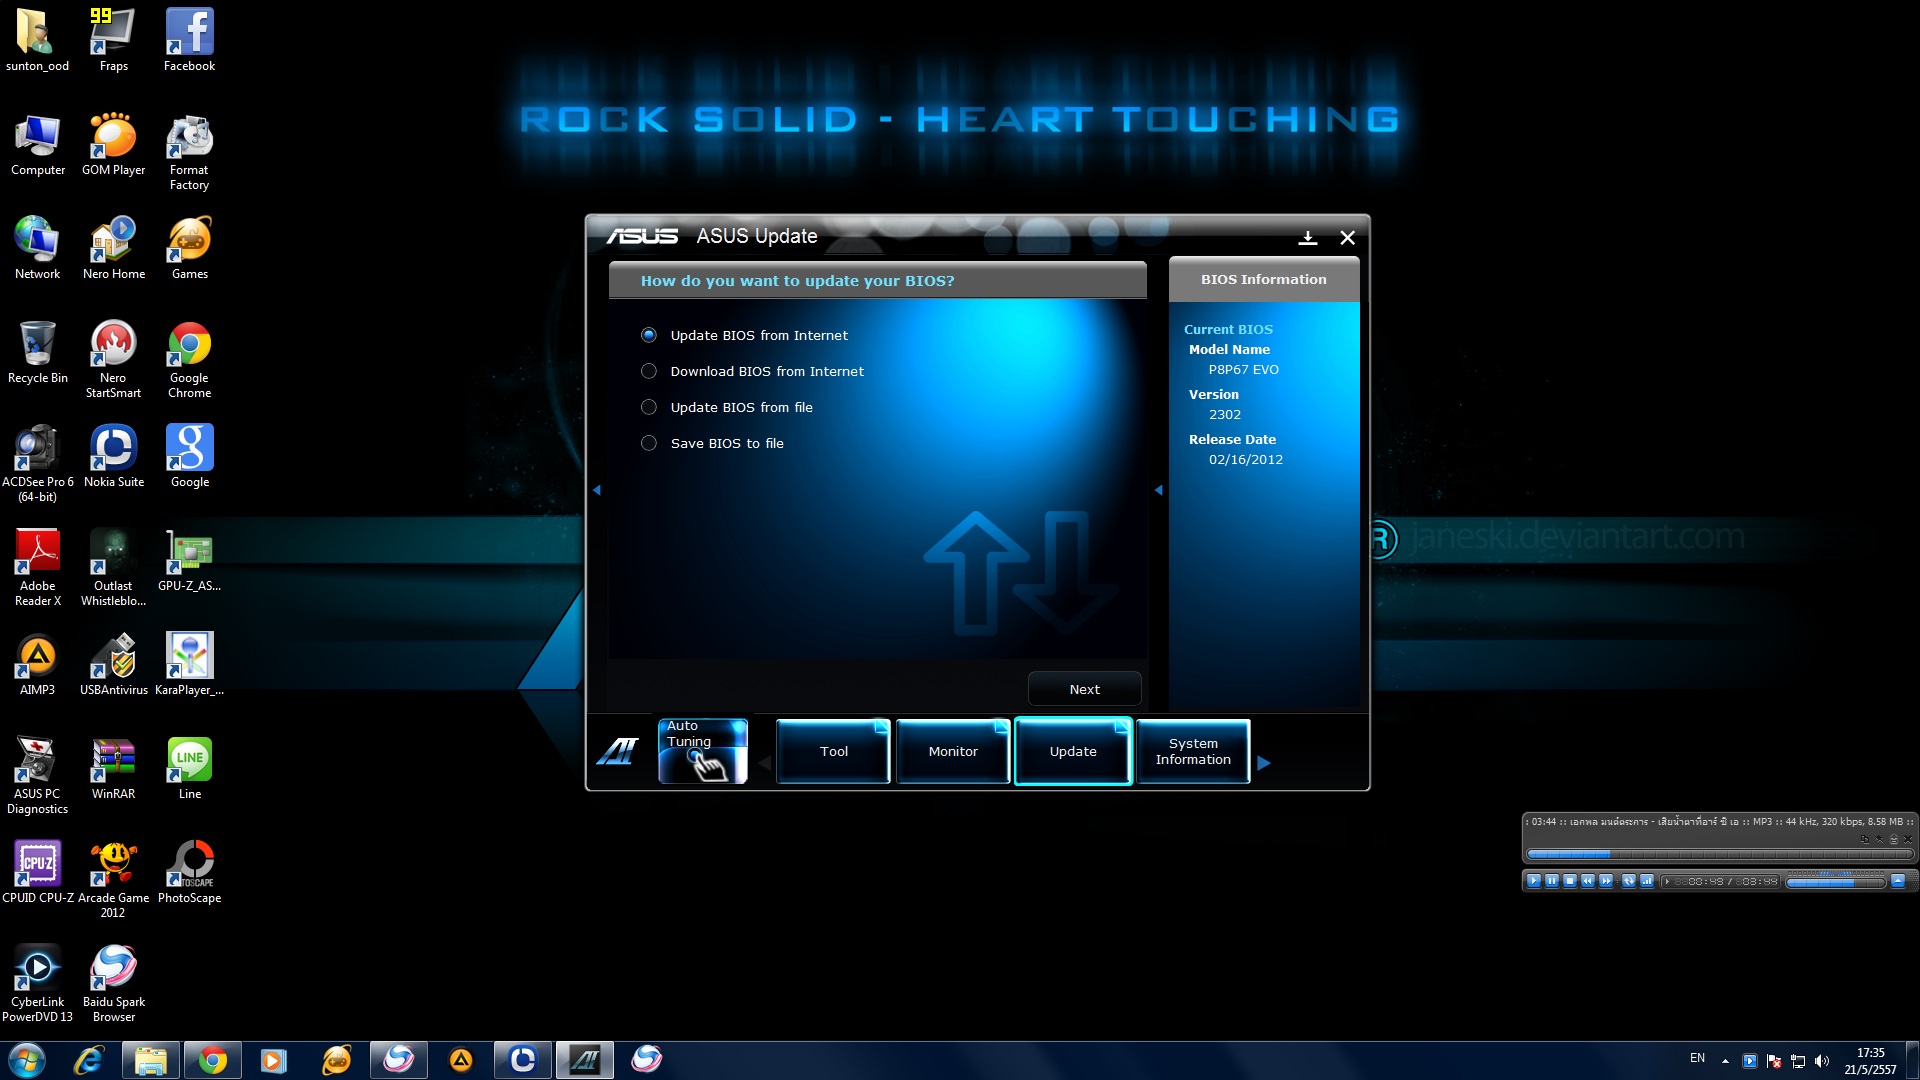Open AI Suite II from taskbar

pyautogui.click(x=585, y=1060)
